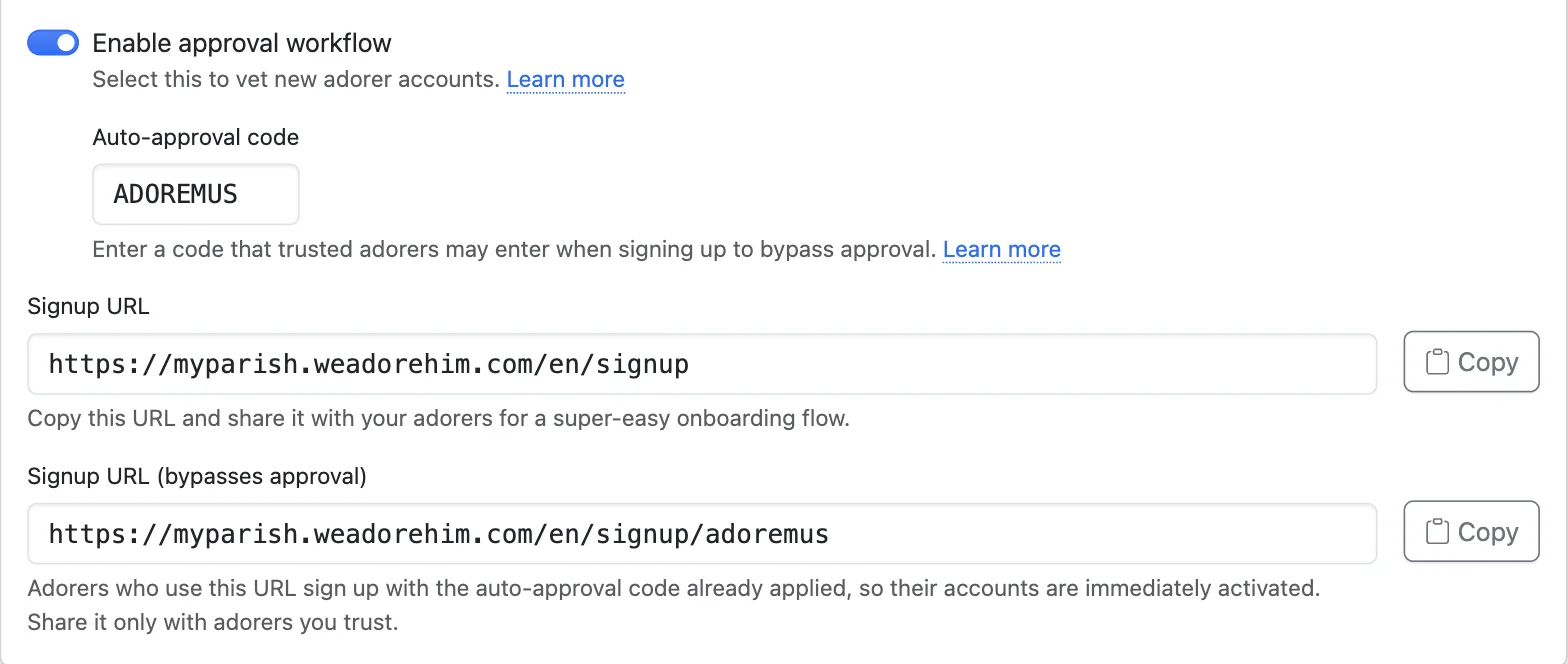Select the signup URL ending in /adoremus
This screenshot has height=664, width=1568.
coord(702,534)
